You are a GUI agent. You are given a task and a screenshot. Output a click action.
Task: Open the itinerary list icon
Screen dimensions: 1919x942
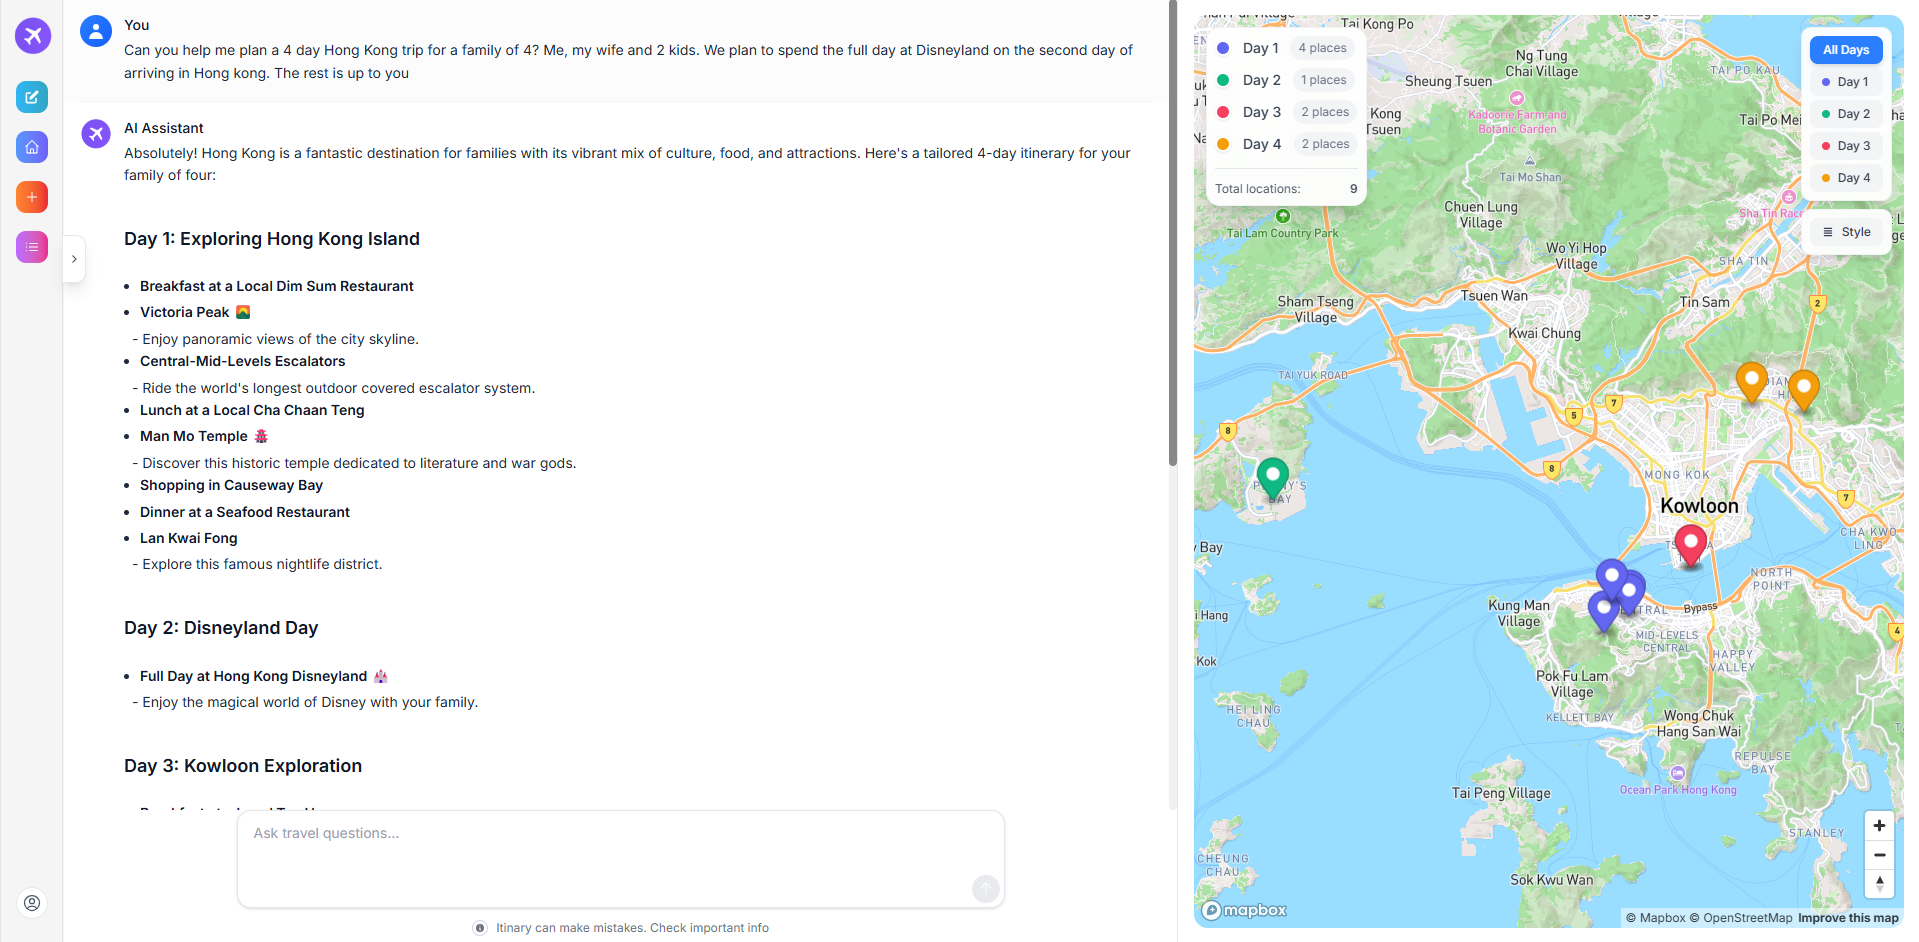pos(31,247)
